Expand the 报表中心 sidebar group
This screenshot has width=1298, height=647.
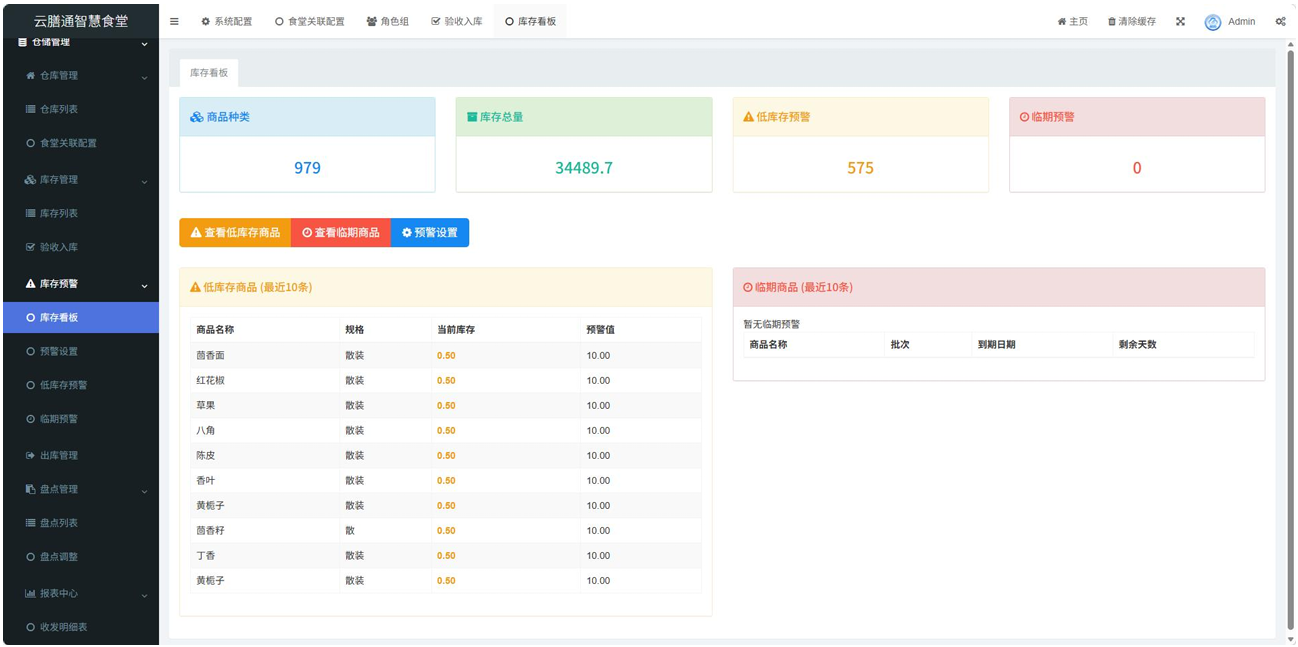coord(144,594)
